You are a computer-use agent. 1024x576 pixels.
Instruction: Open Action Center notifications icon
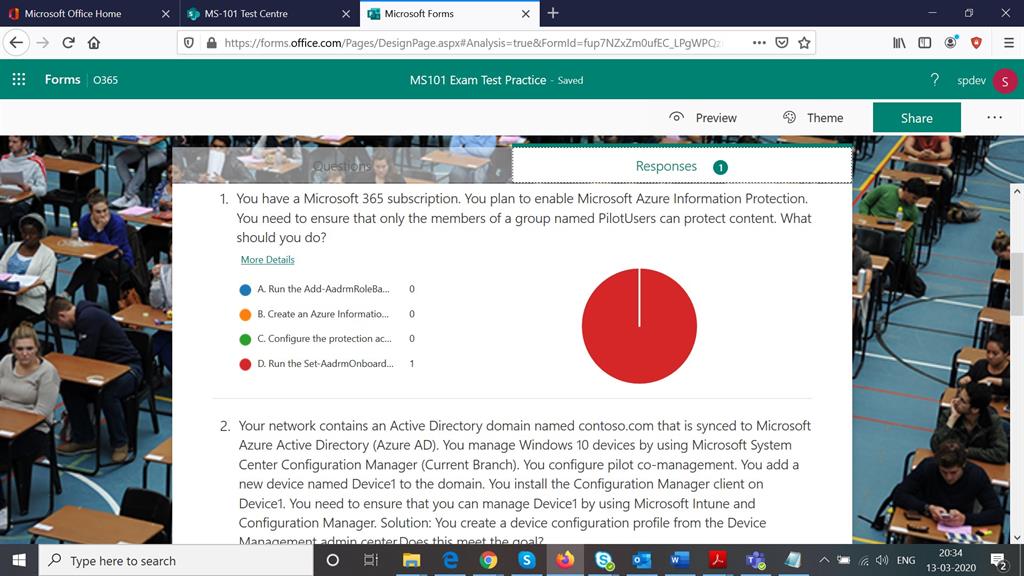point(999,560)
